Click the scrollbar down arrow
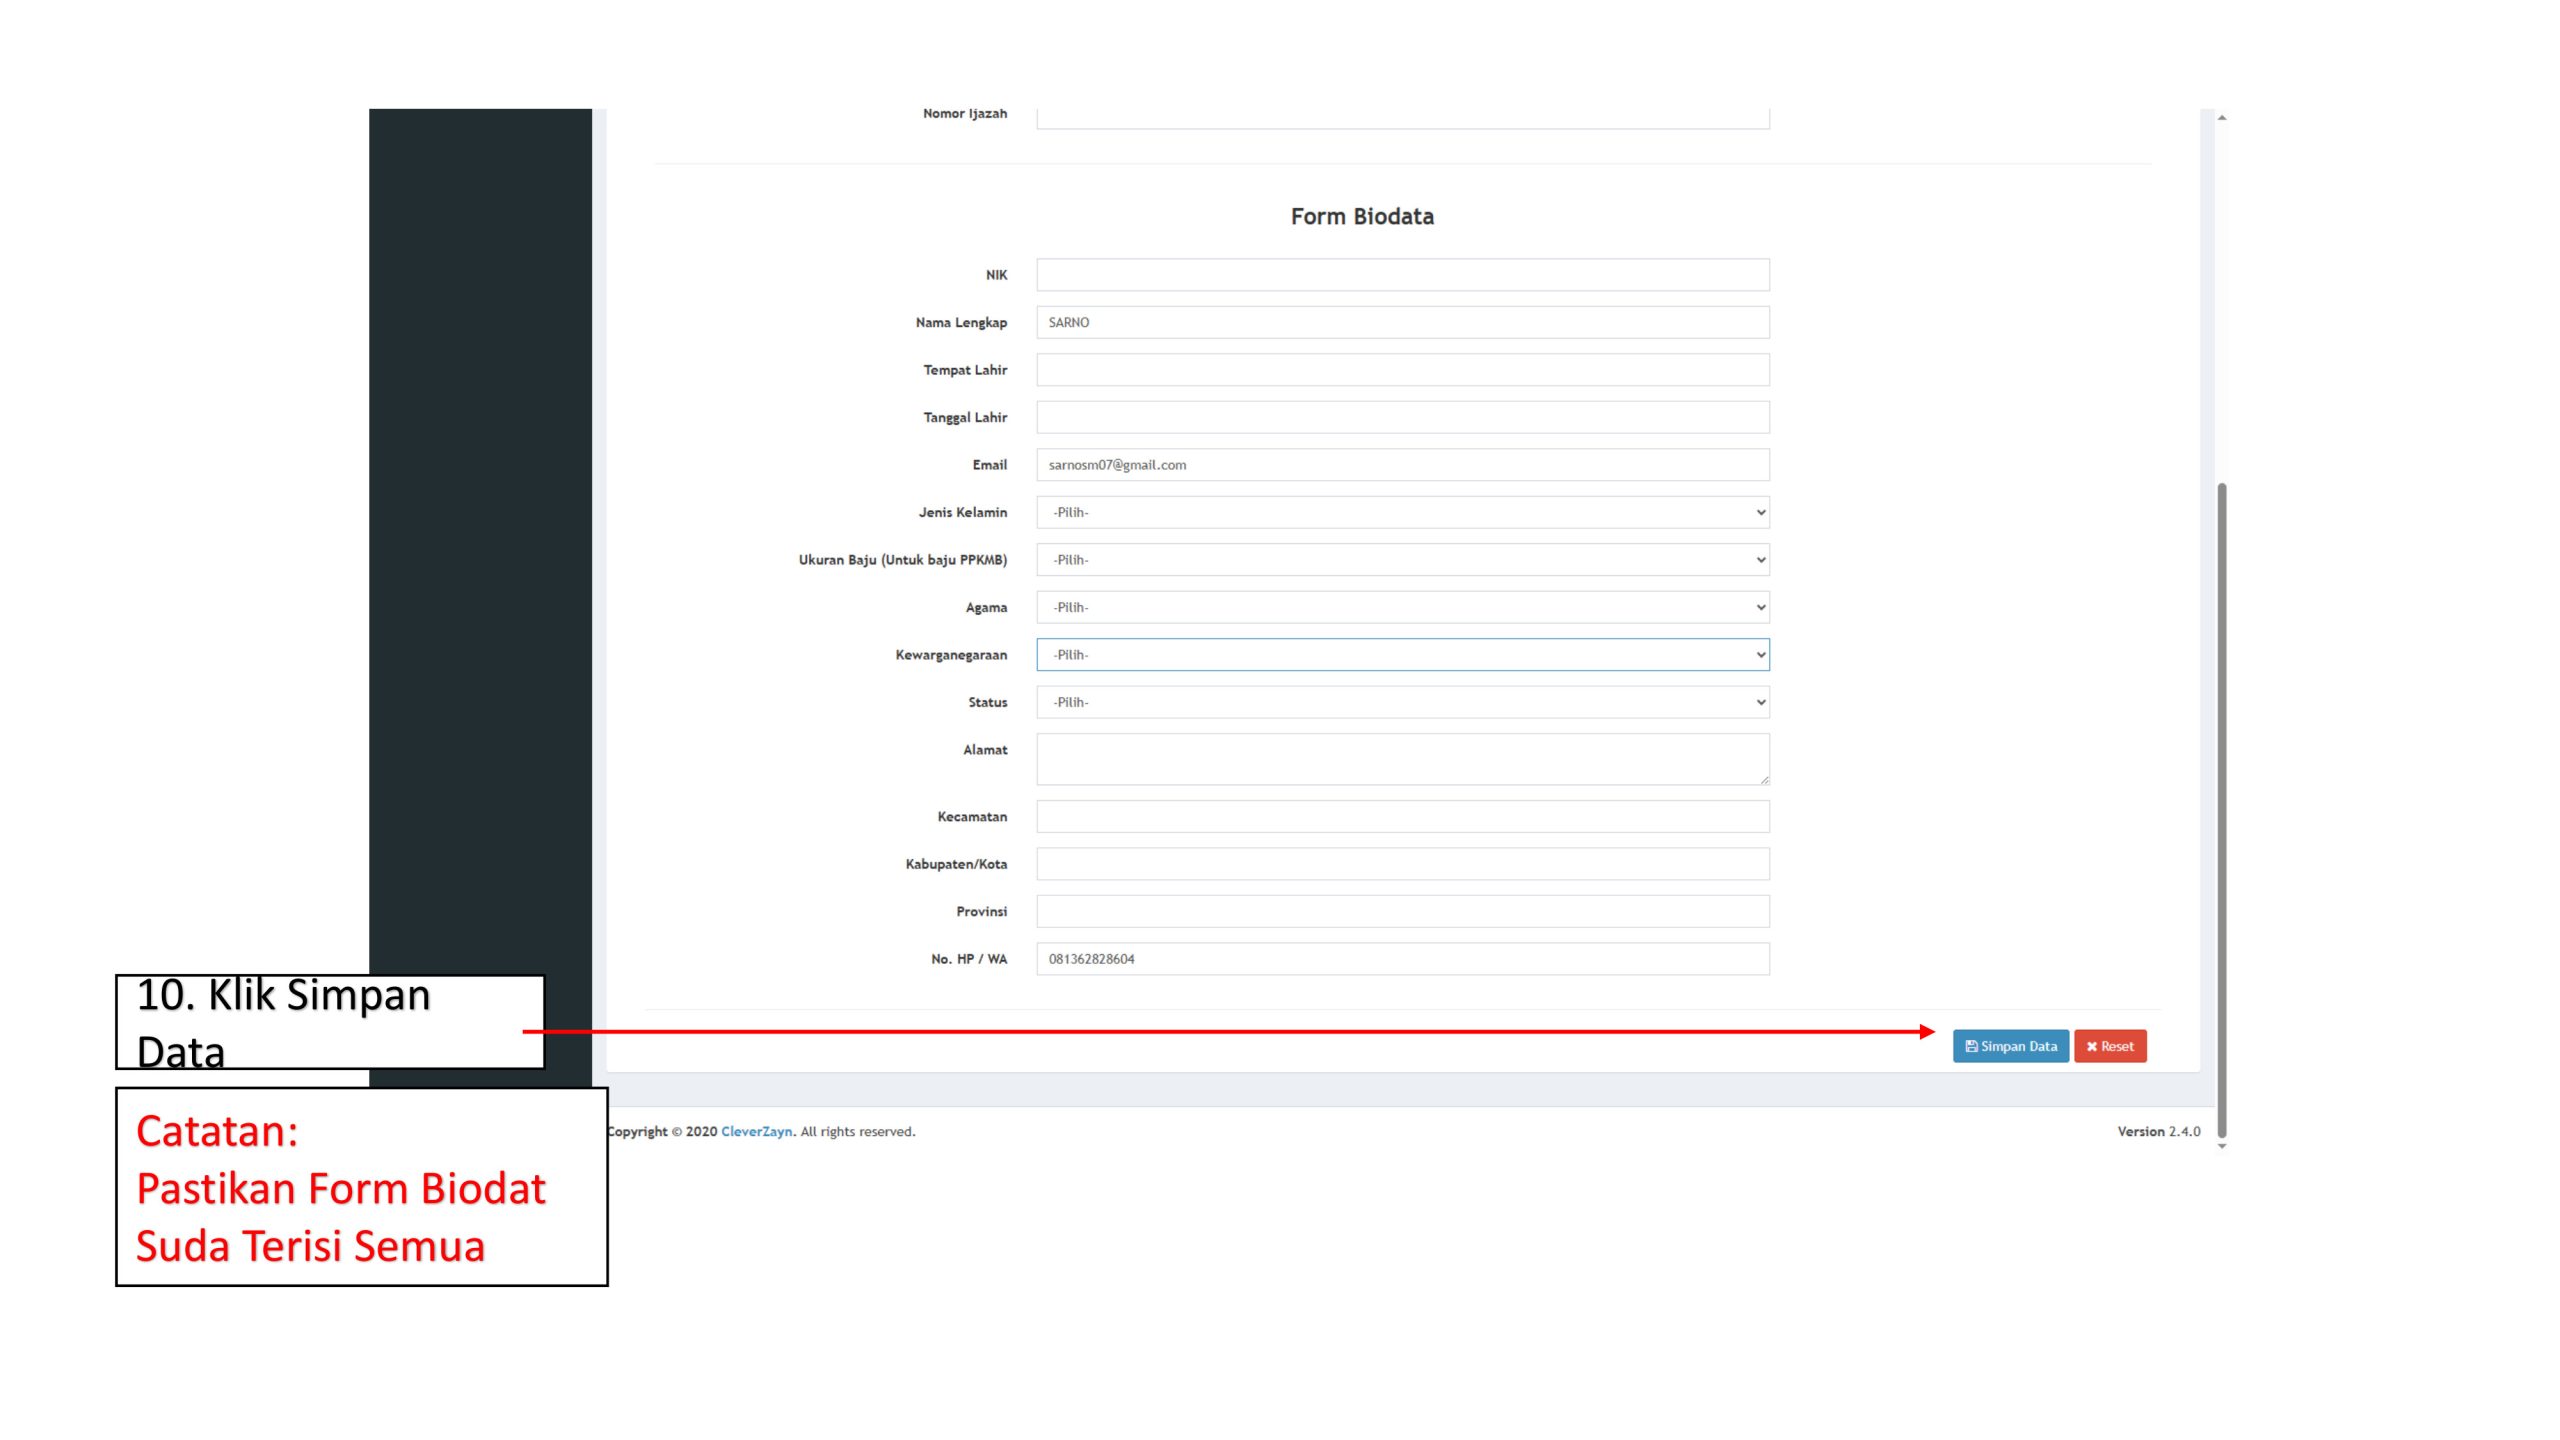 click(x=2221, y=1146)
